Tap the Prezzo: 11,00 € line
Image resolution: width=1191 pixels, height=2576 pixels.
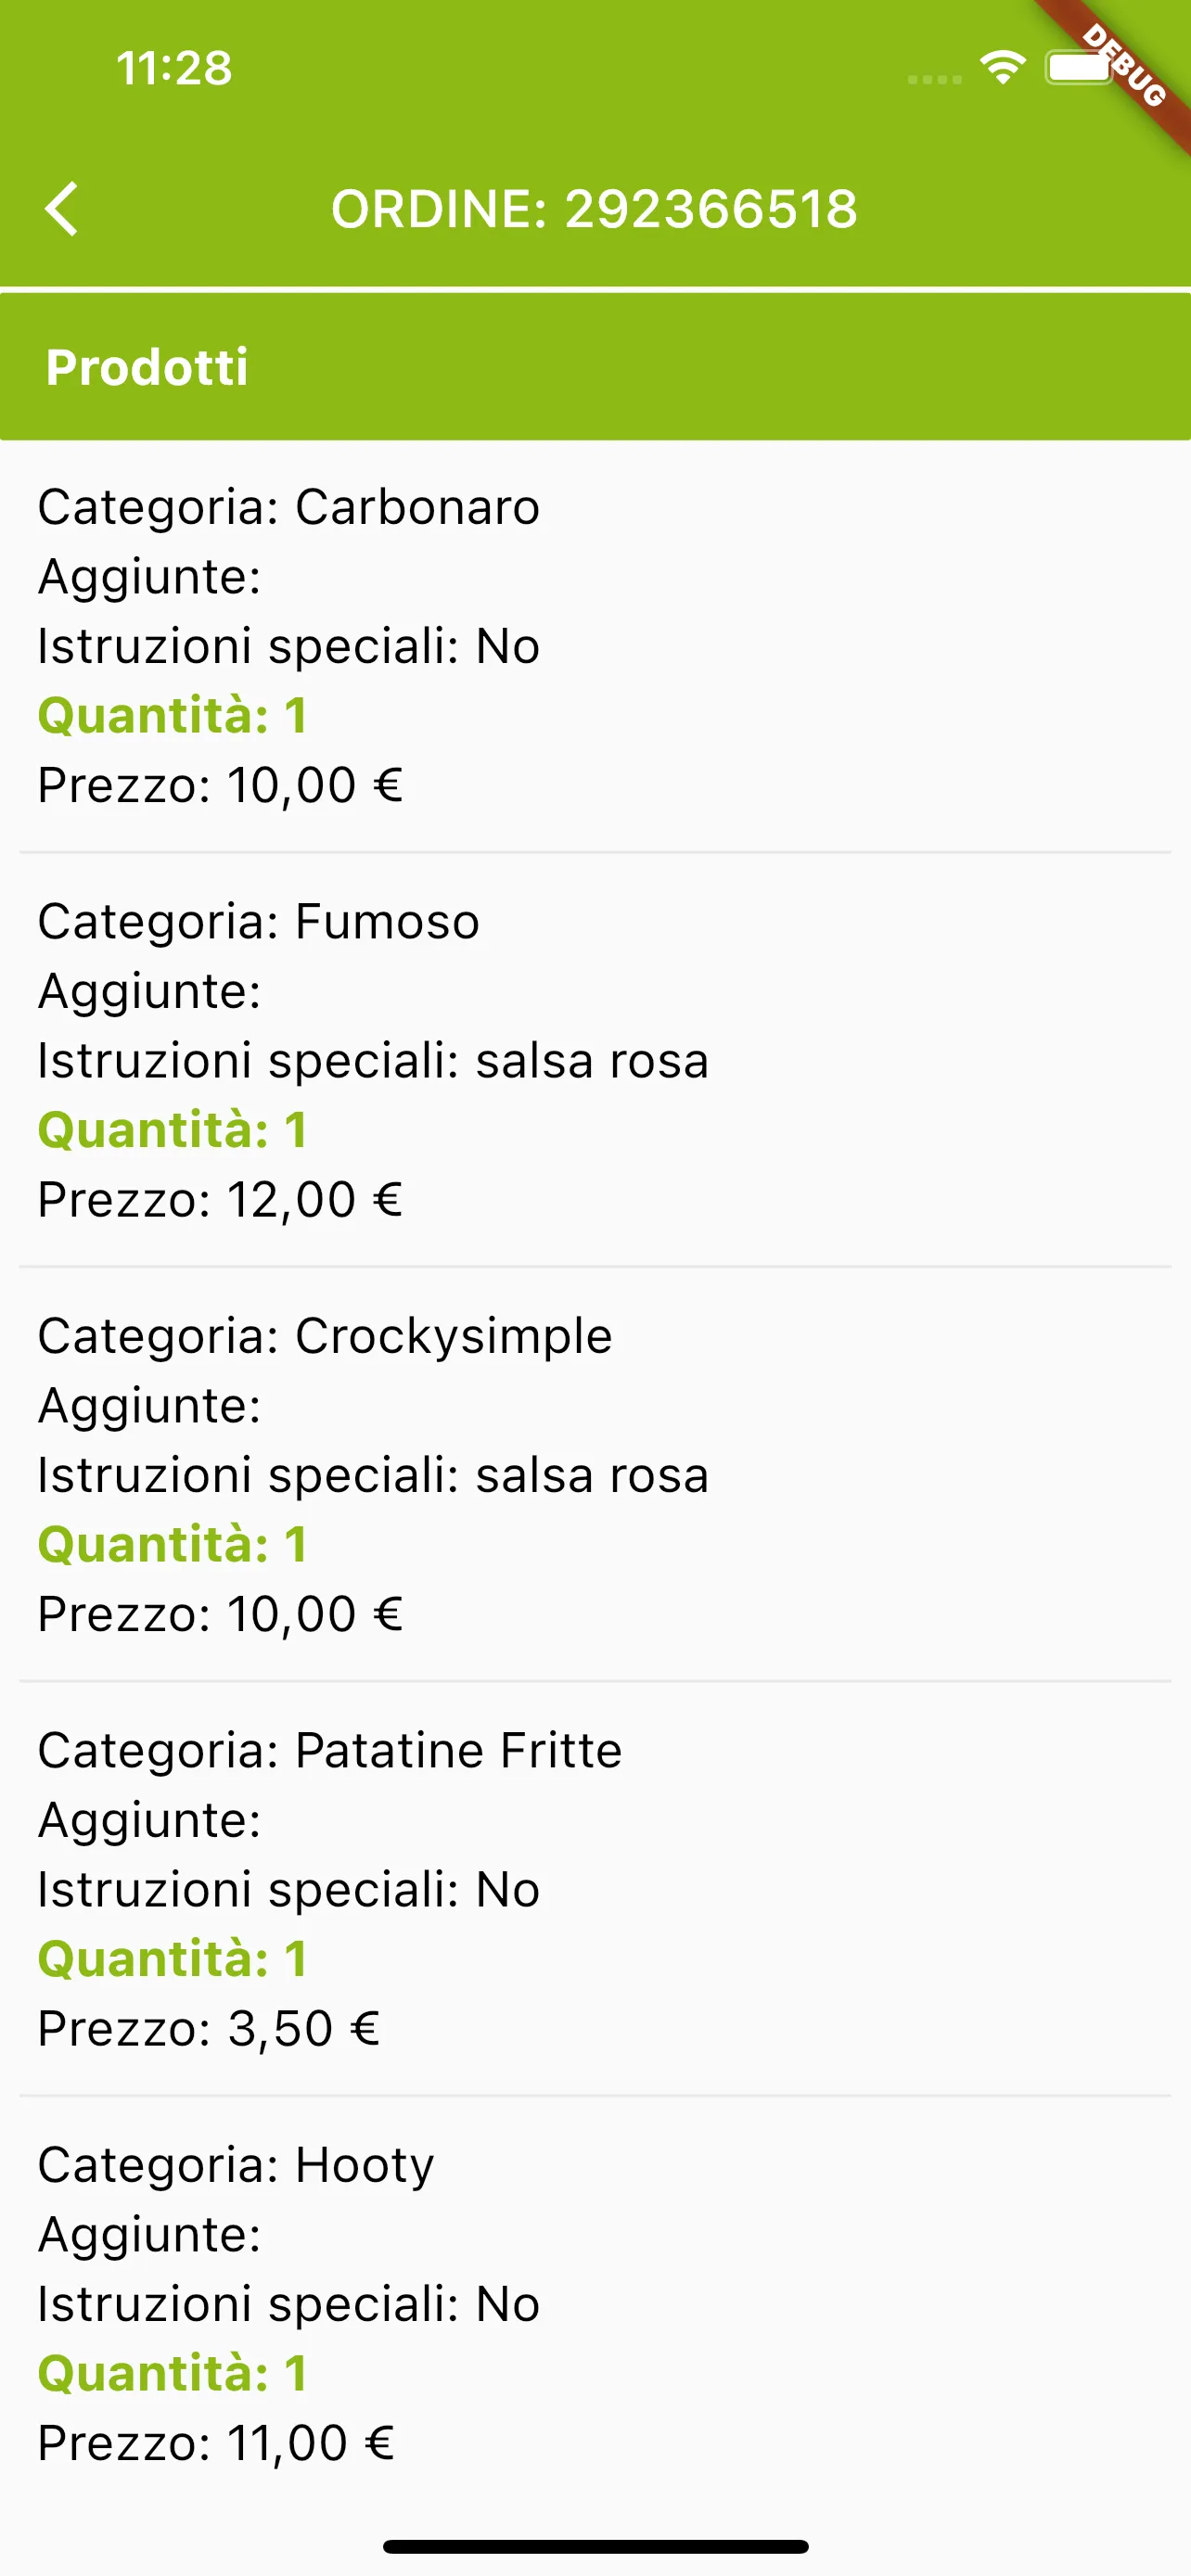coord(216,2443)
